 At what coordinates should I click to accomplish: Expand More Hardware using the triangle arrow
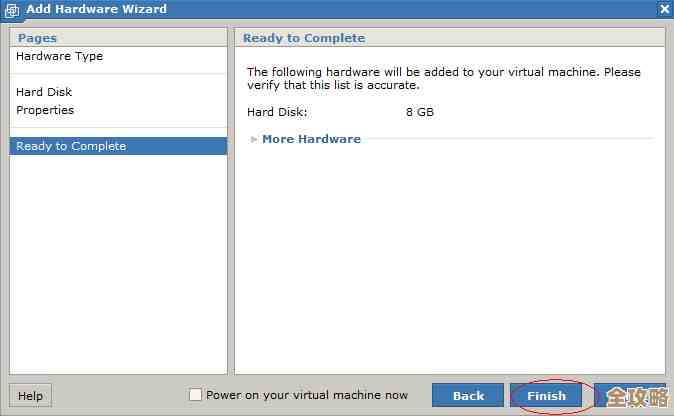254,139
